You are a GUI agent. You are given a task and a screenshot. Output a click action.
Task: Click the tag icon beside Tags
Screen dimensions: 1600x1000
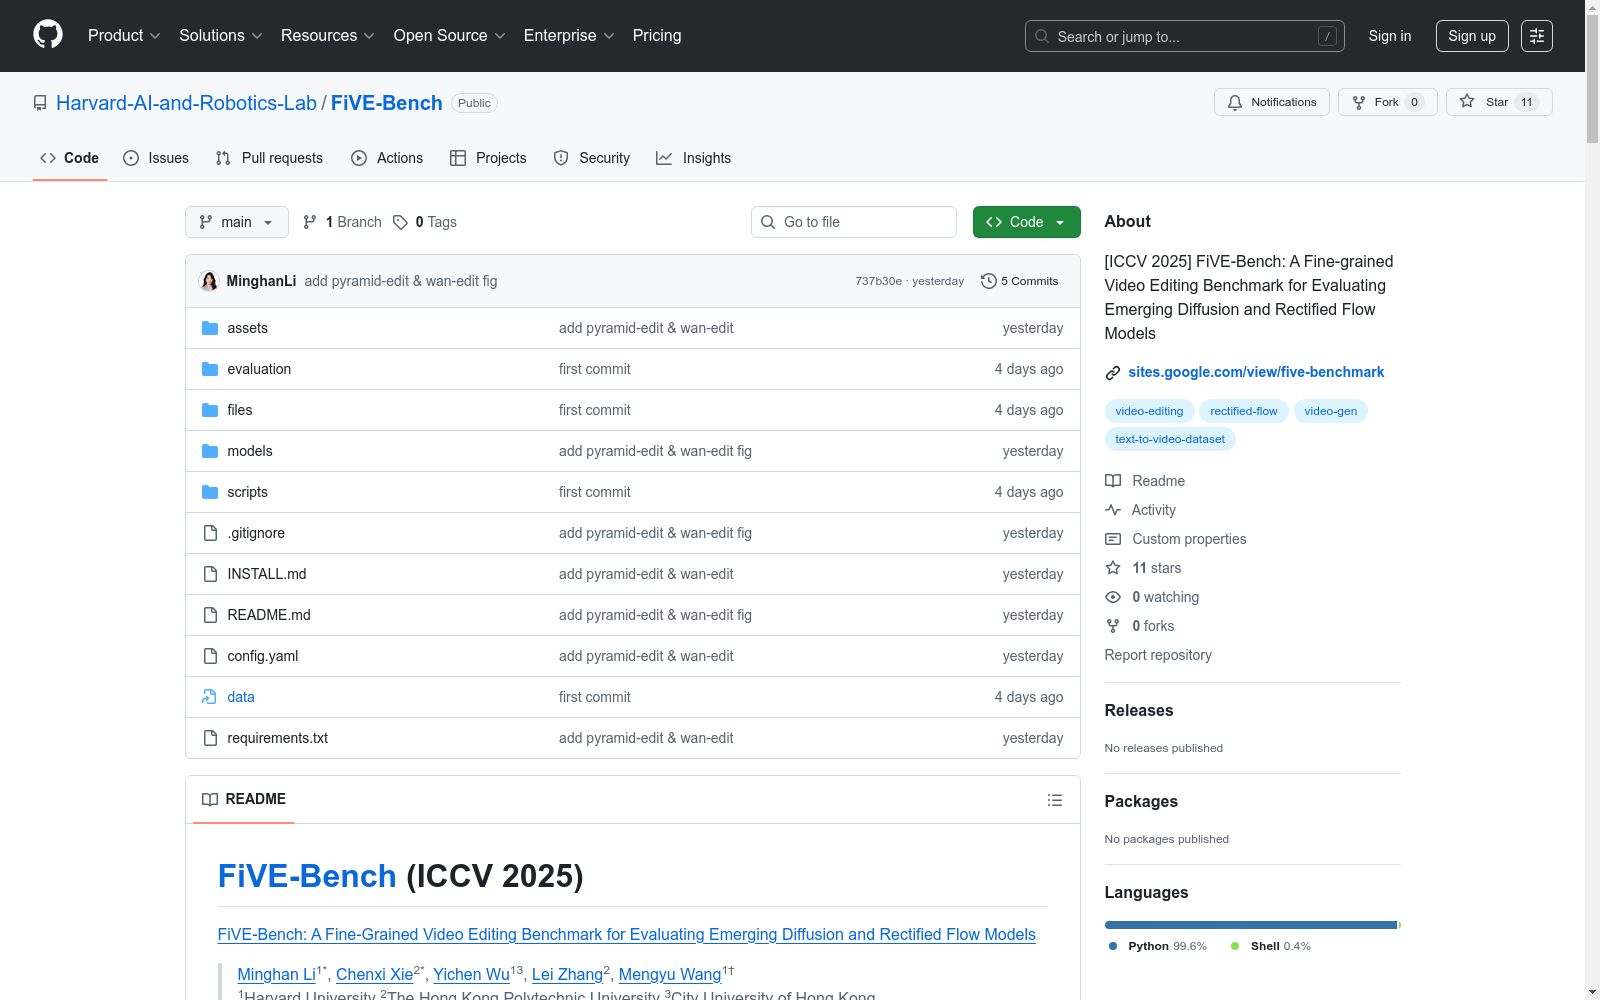[x=400, y=222]
